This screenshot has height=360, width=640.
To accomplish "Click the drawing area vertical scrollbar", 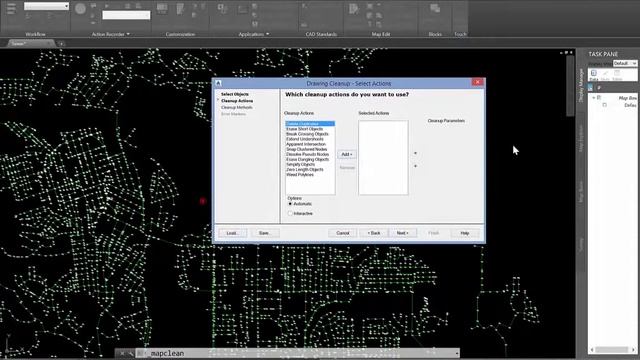I will click(570, 86).
